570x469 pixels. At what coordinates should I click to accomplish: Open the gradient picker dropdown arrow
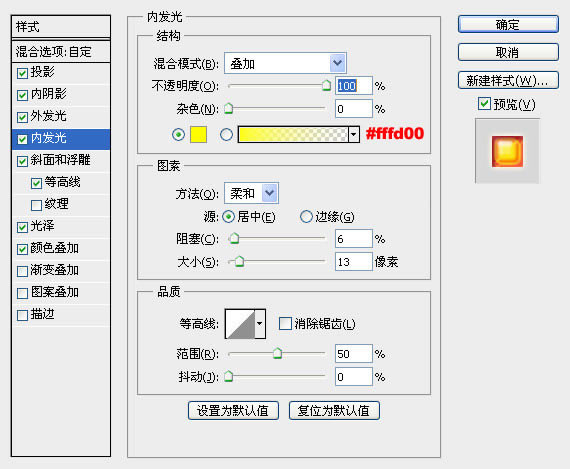pyautogui.click(x=354, y=135)
